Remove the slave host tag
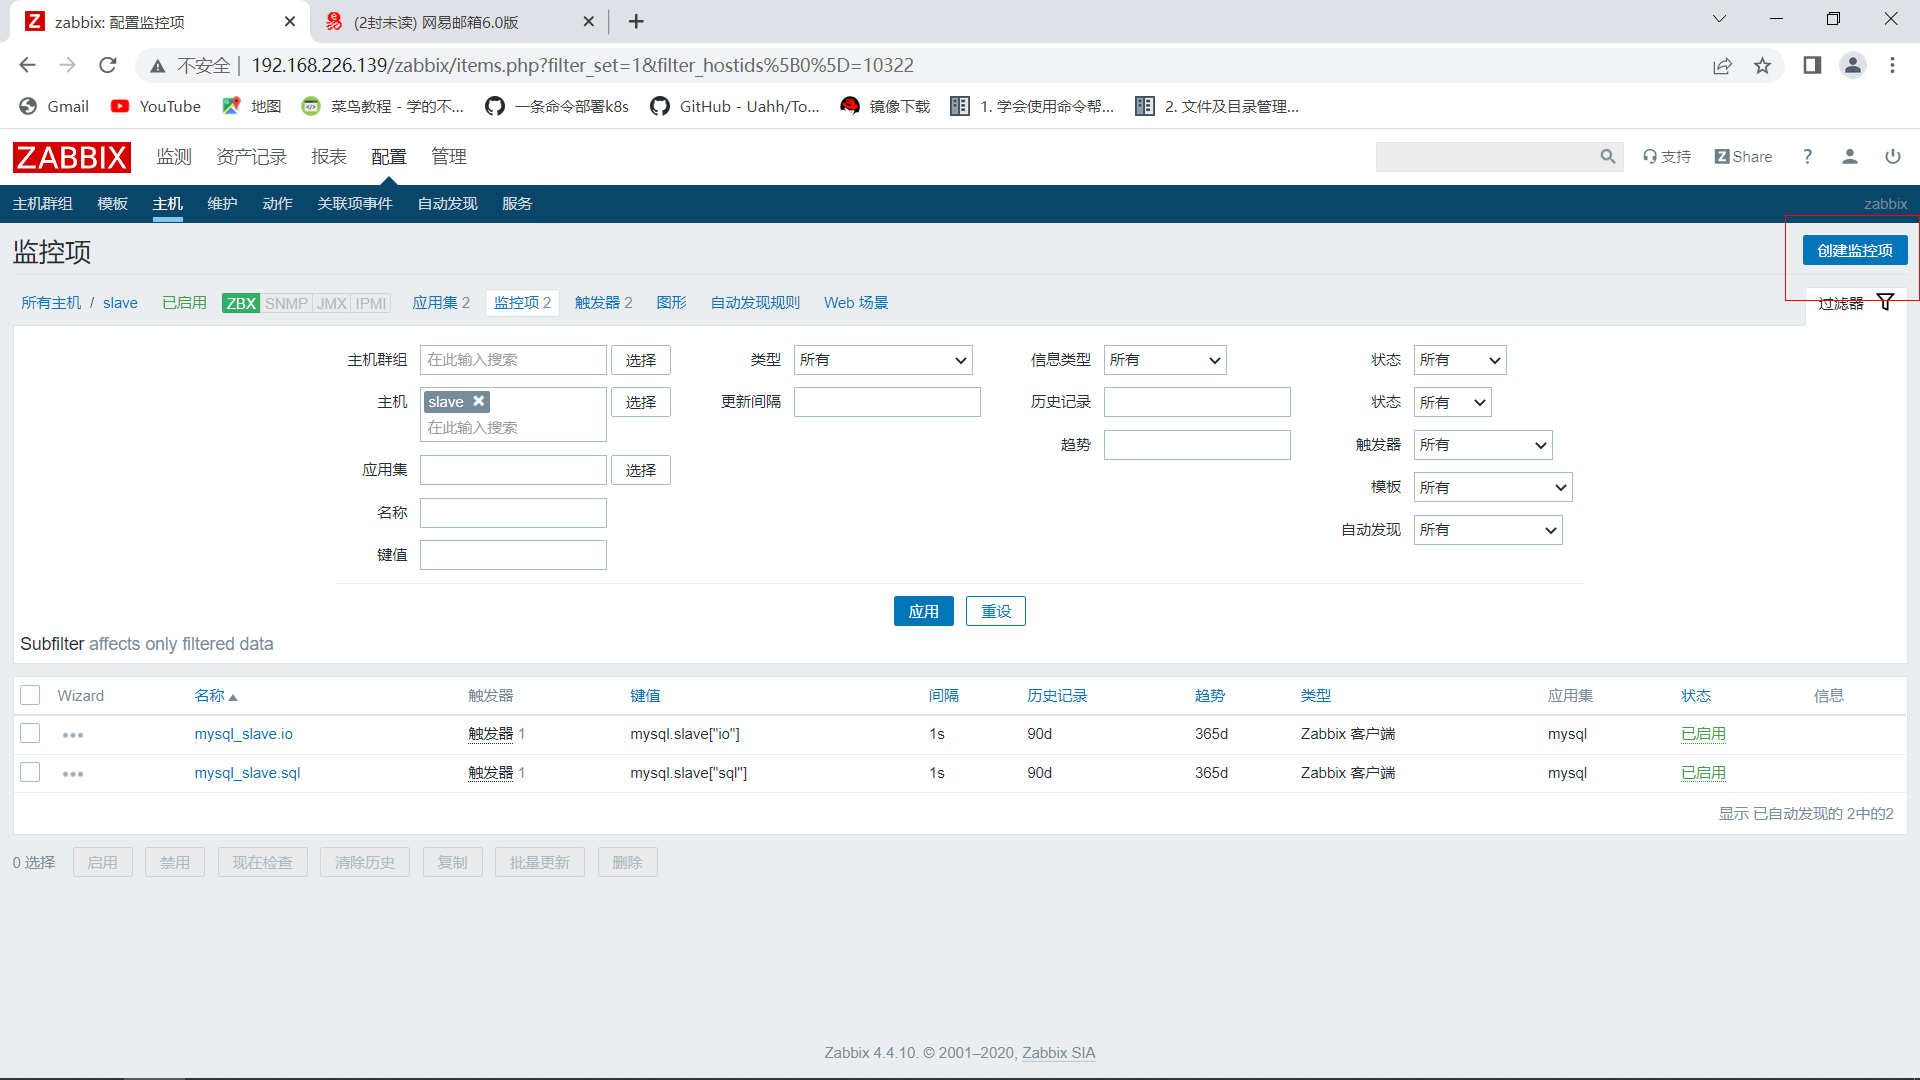 coord(479,401)
